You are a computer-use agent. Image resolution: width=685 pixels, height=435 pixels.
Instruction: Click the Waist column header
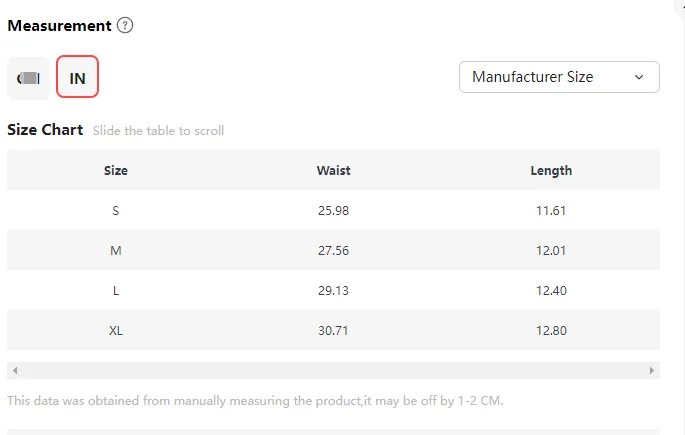[x=333, y=170]
